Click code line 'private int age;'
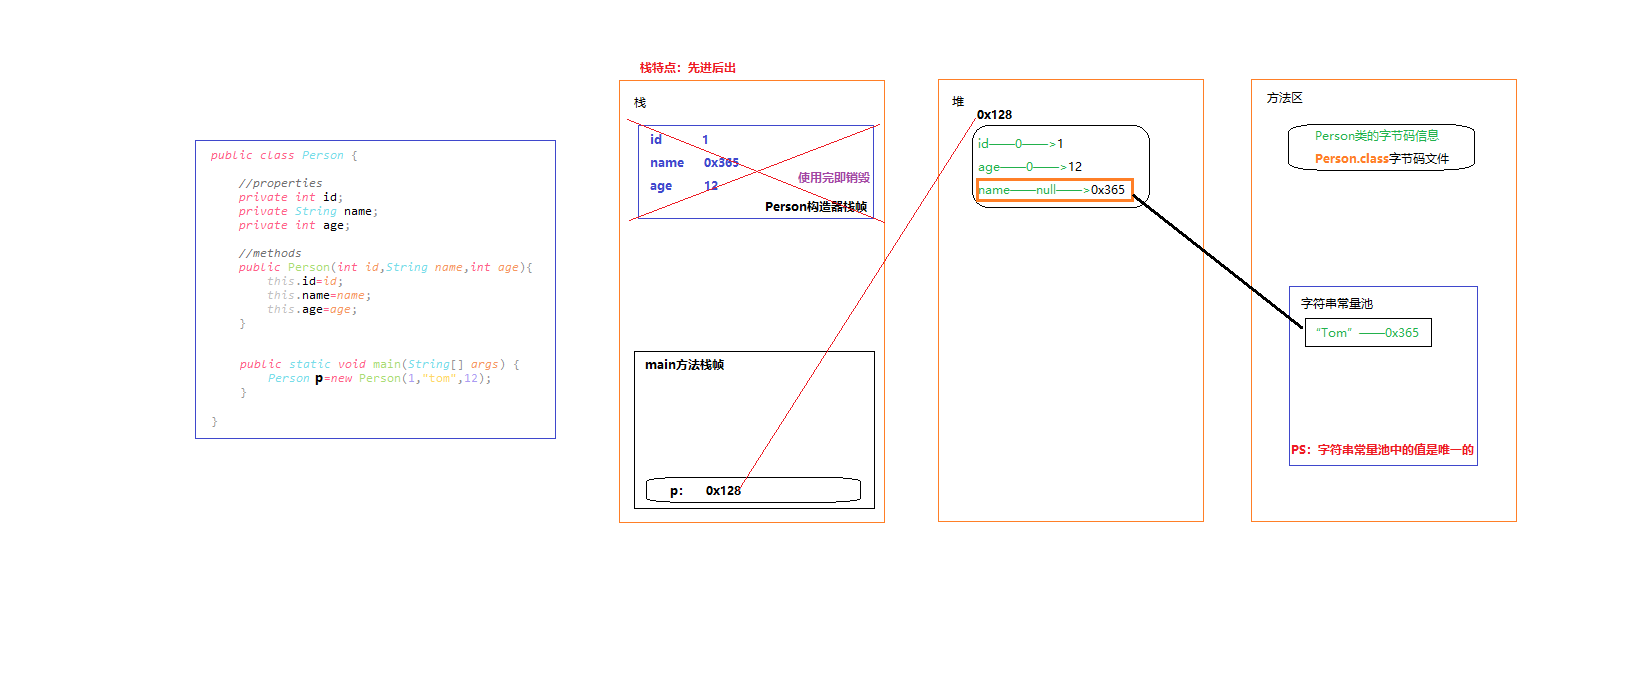This screenshot has height=679, width=1651. click(x=294, y=226)
